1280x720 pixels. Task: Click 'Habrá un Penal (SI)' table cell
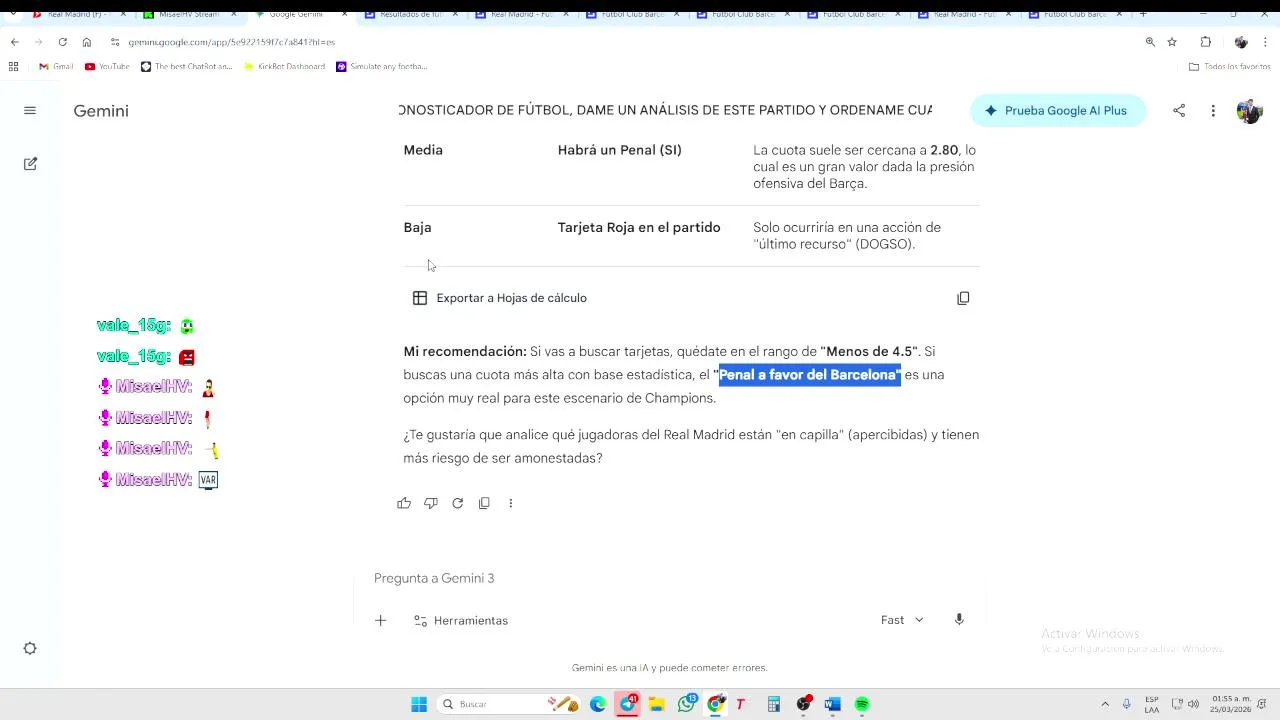(x=620, y=150)
